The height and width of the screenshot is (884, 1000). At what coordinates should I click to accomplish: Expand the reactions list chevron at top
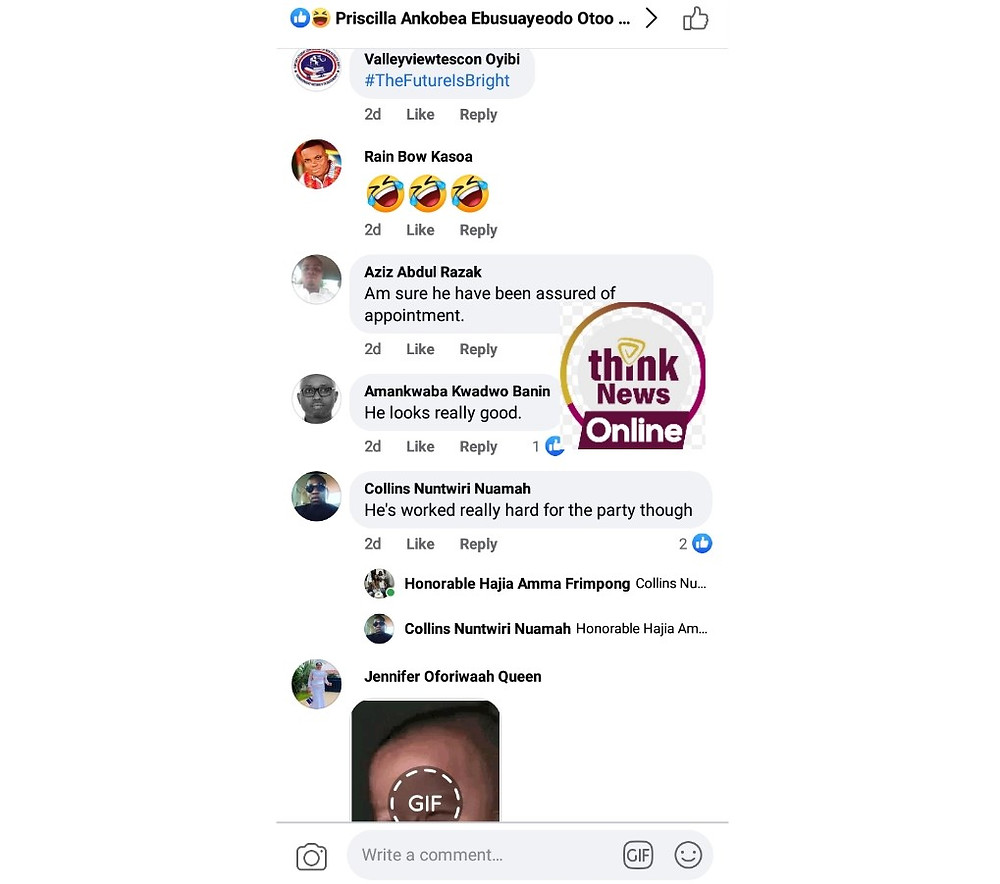[651, 18]
